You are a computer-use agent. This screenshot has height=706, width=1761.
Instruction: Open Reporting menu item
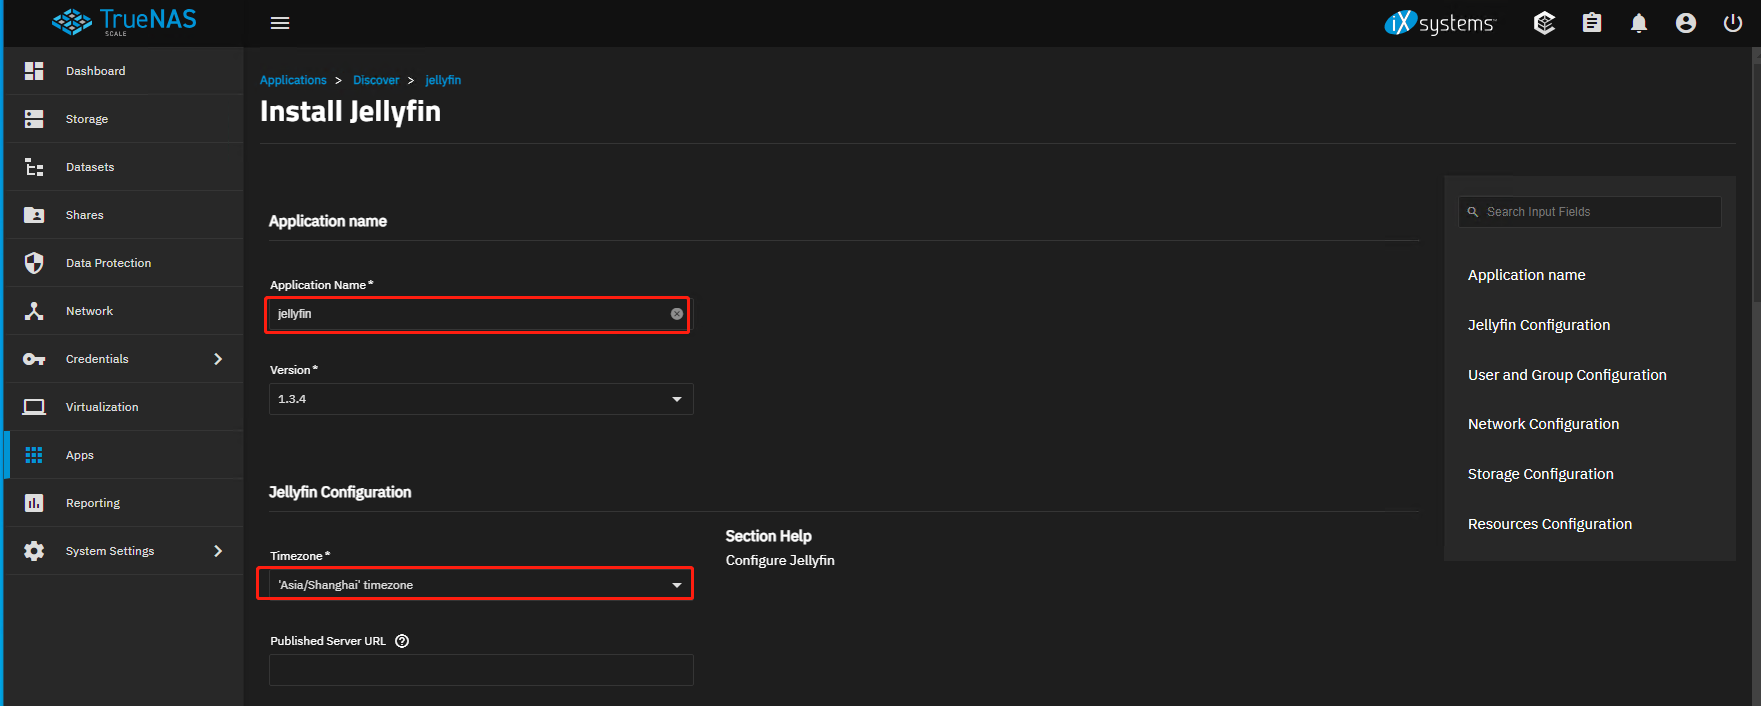coord(124,503)
